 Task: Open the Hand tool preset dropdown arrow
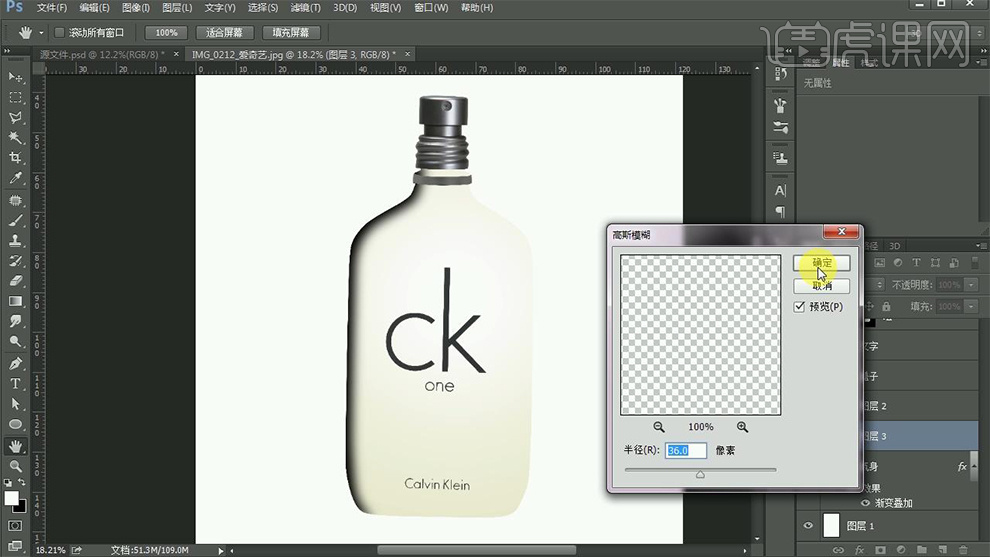tap(41, 33)
